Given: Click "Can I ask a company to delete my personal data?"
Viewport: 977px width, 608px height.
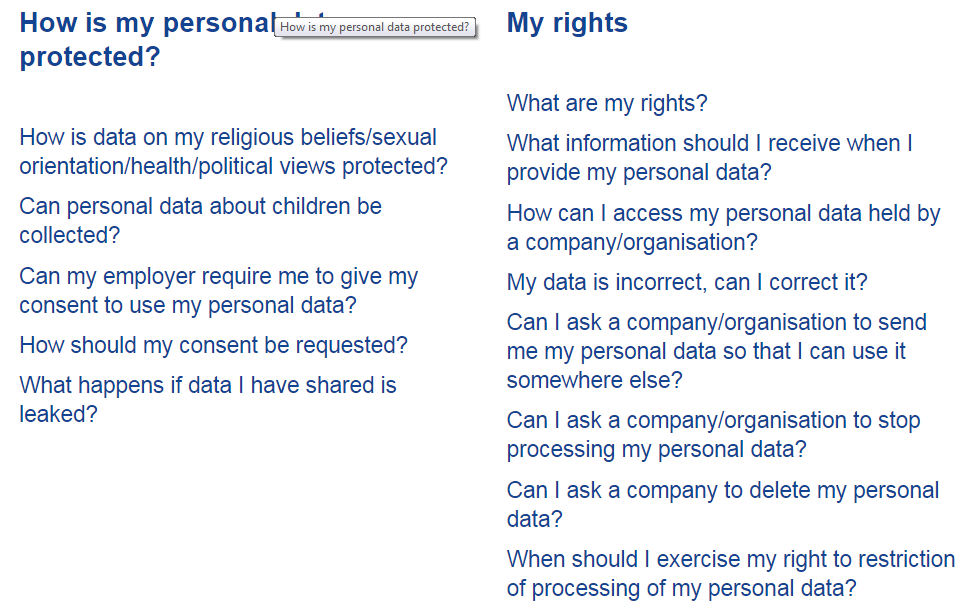Looking at the screenshot, I should pyautogui.click(x=722, y=504).
